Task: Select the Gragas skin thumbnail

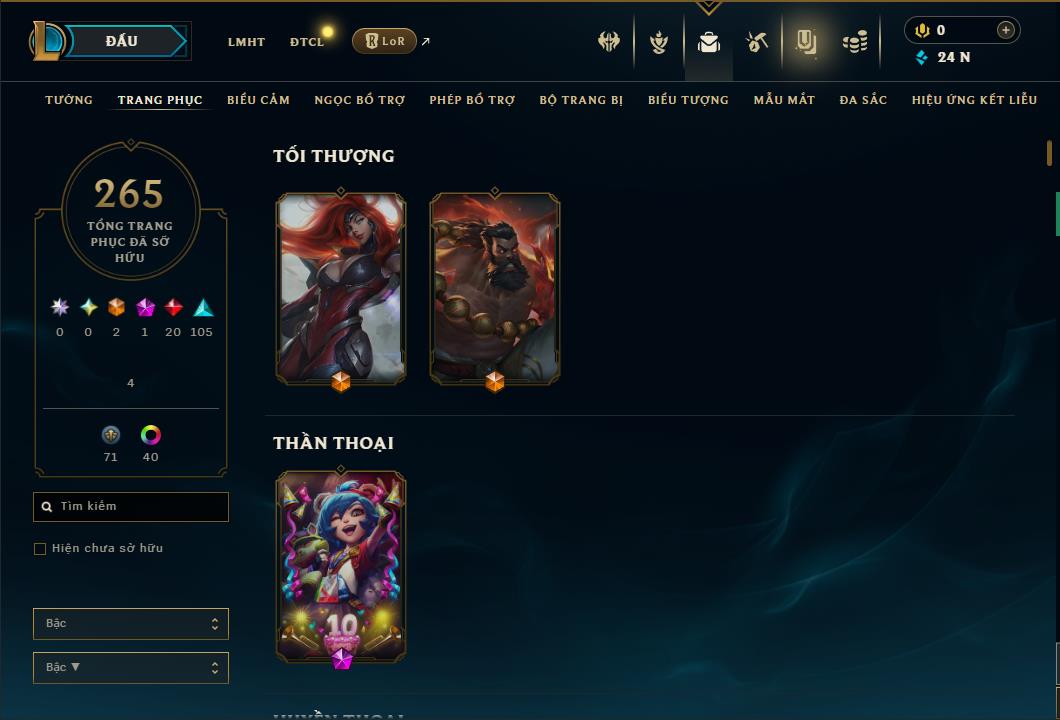Action: (x=495, y=289)
